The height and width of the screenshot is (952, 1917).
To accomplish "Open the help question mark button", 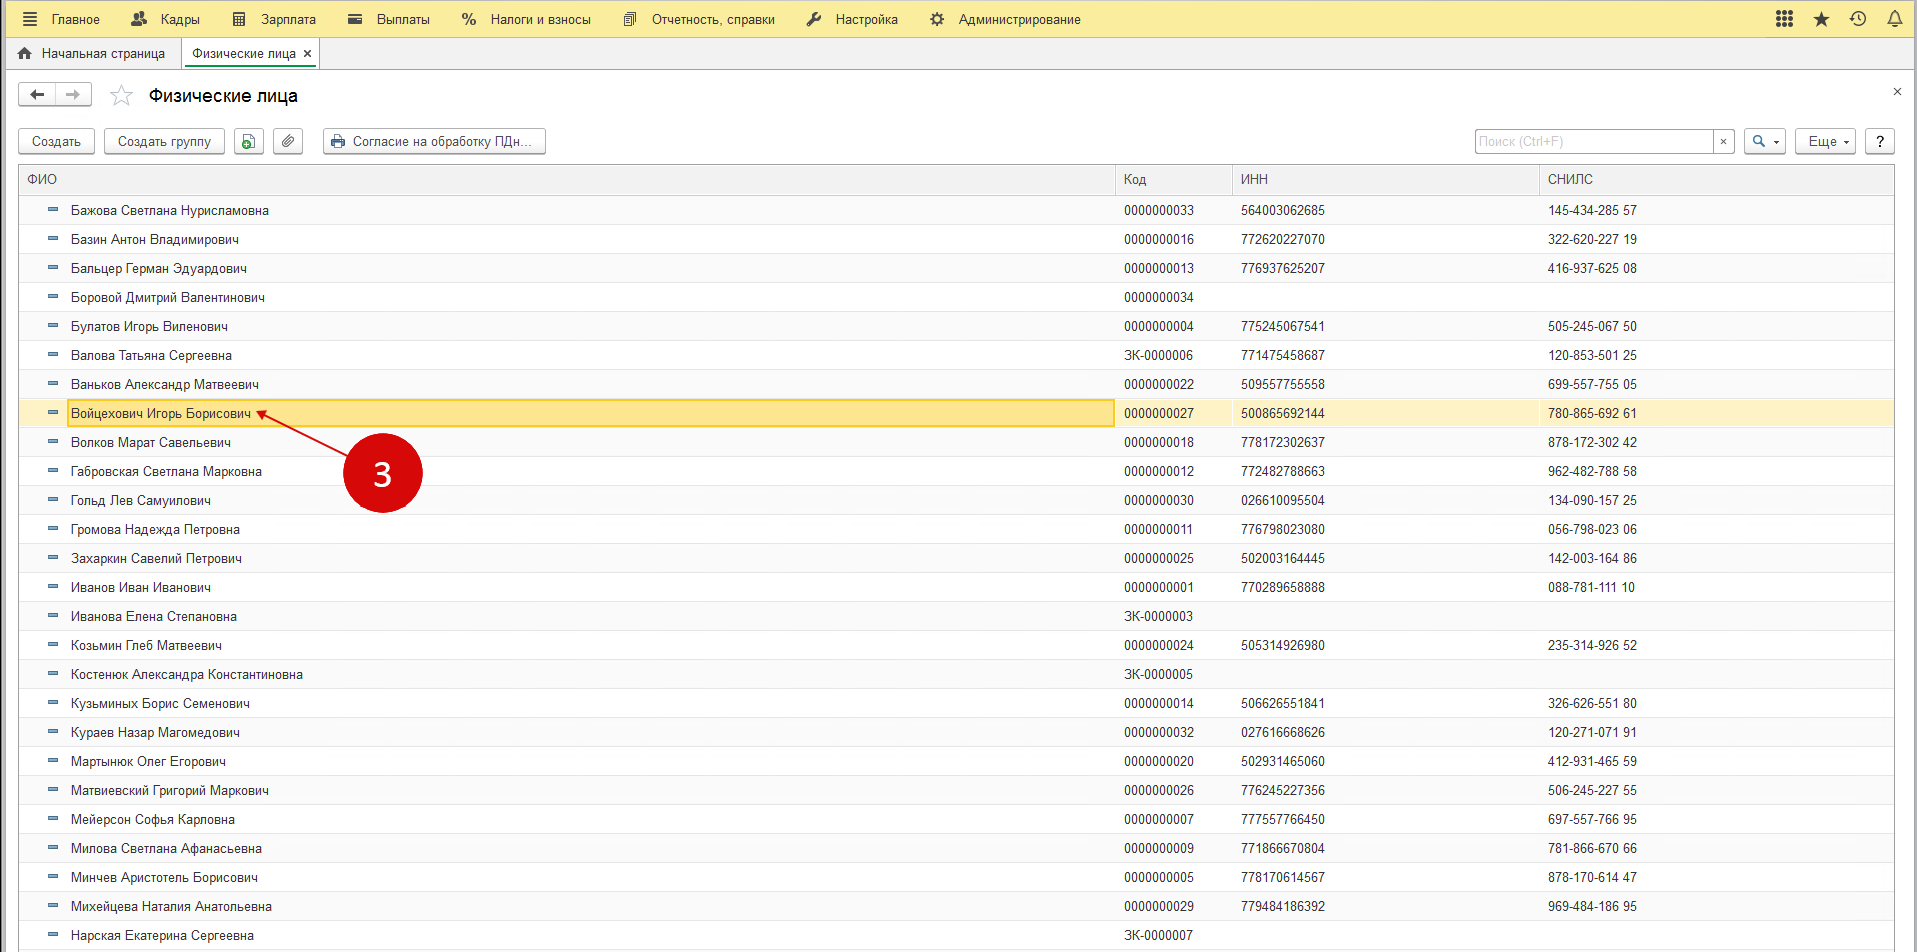I will point(1880,141).
